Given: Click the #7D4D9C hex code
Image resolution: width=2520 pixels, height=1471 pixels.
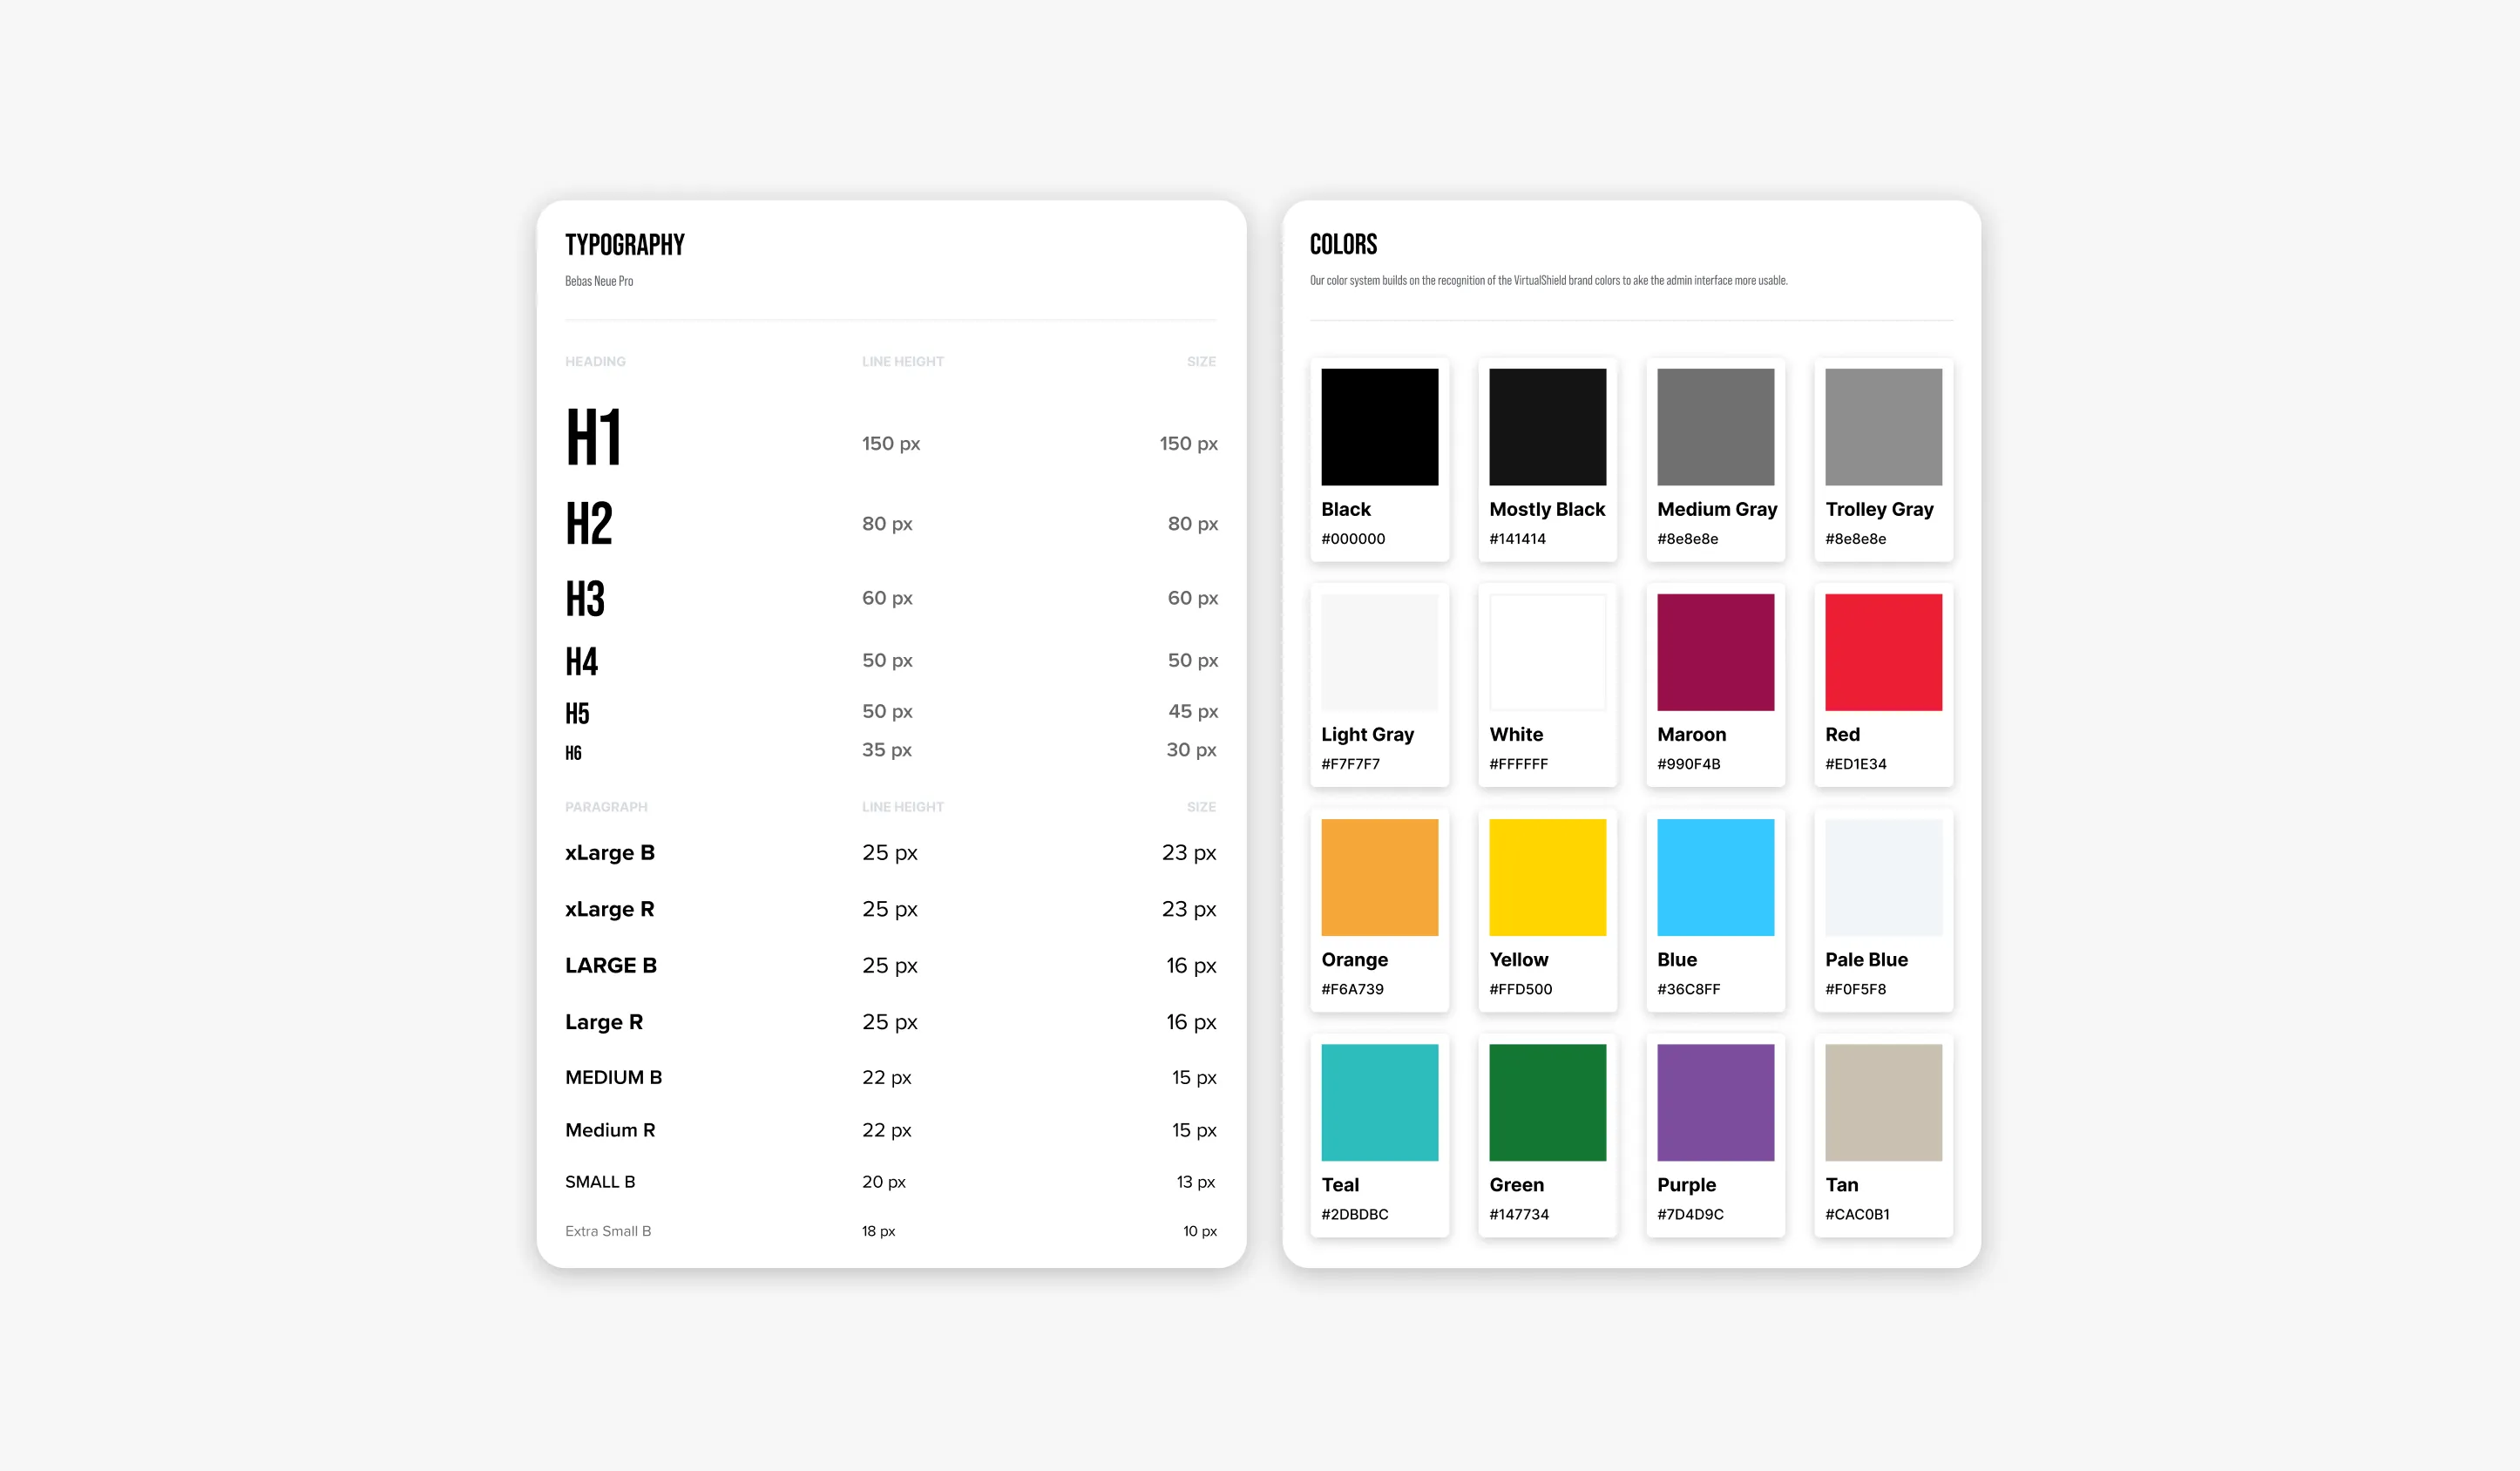Looking at the screenshot, I should click(1690, 1213).
